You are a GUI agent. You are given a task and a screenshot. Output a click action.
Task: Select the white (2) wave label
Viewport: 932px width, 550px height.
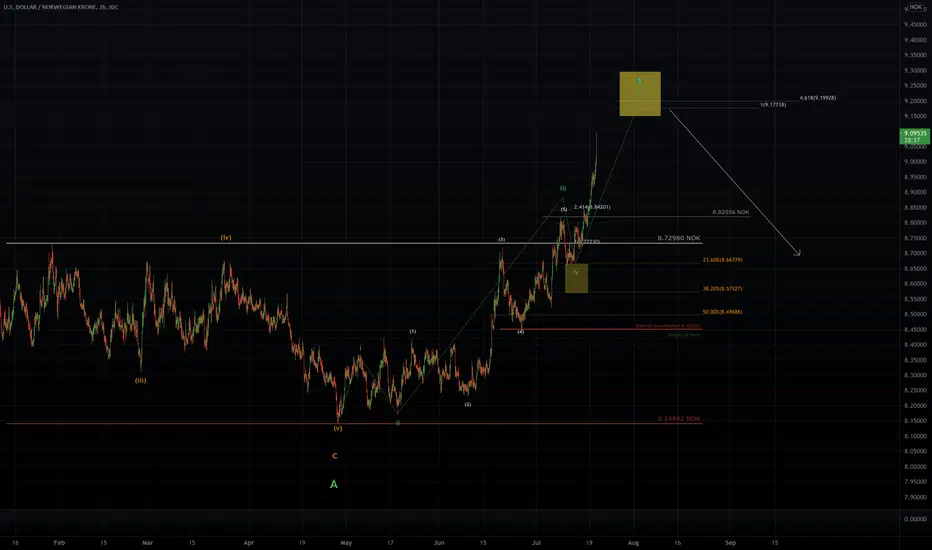tap(468, 404)
